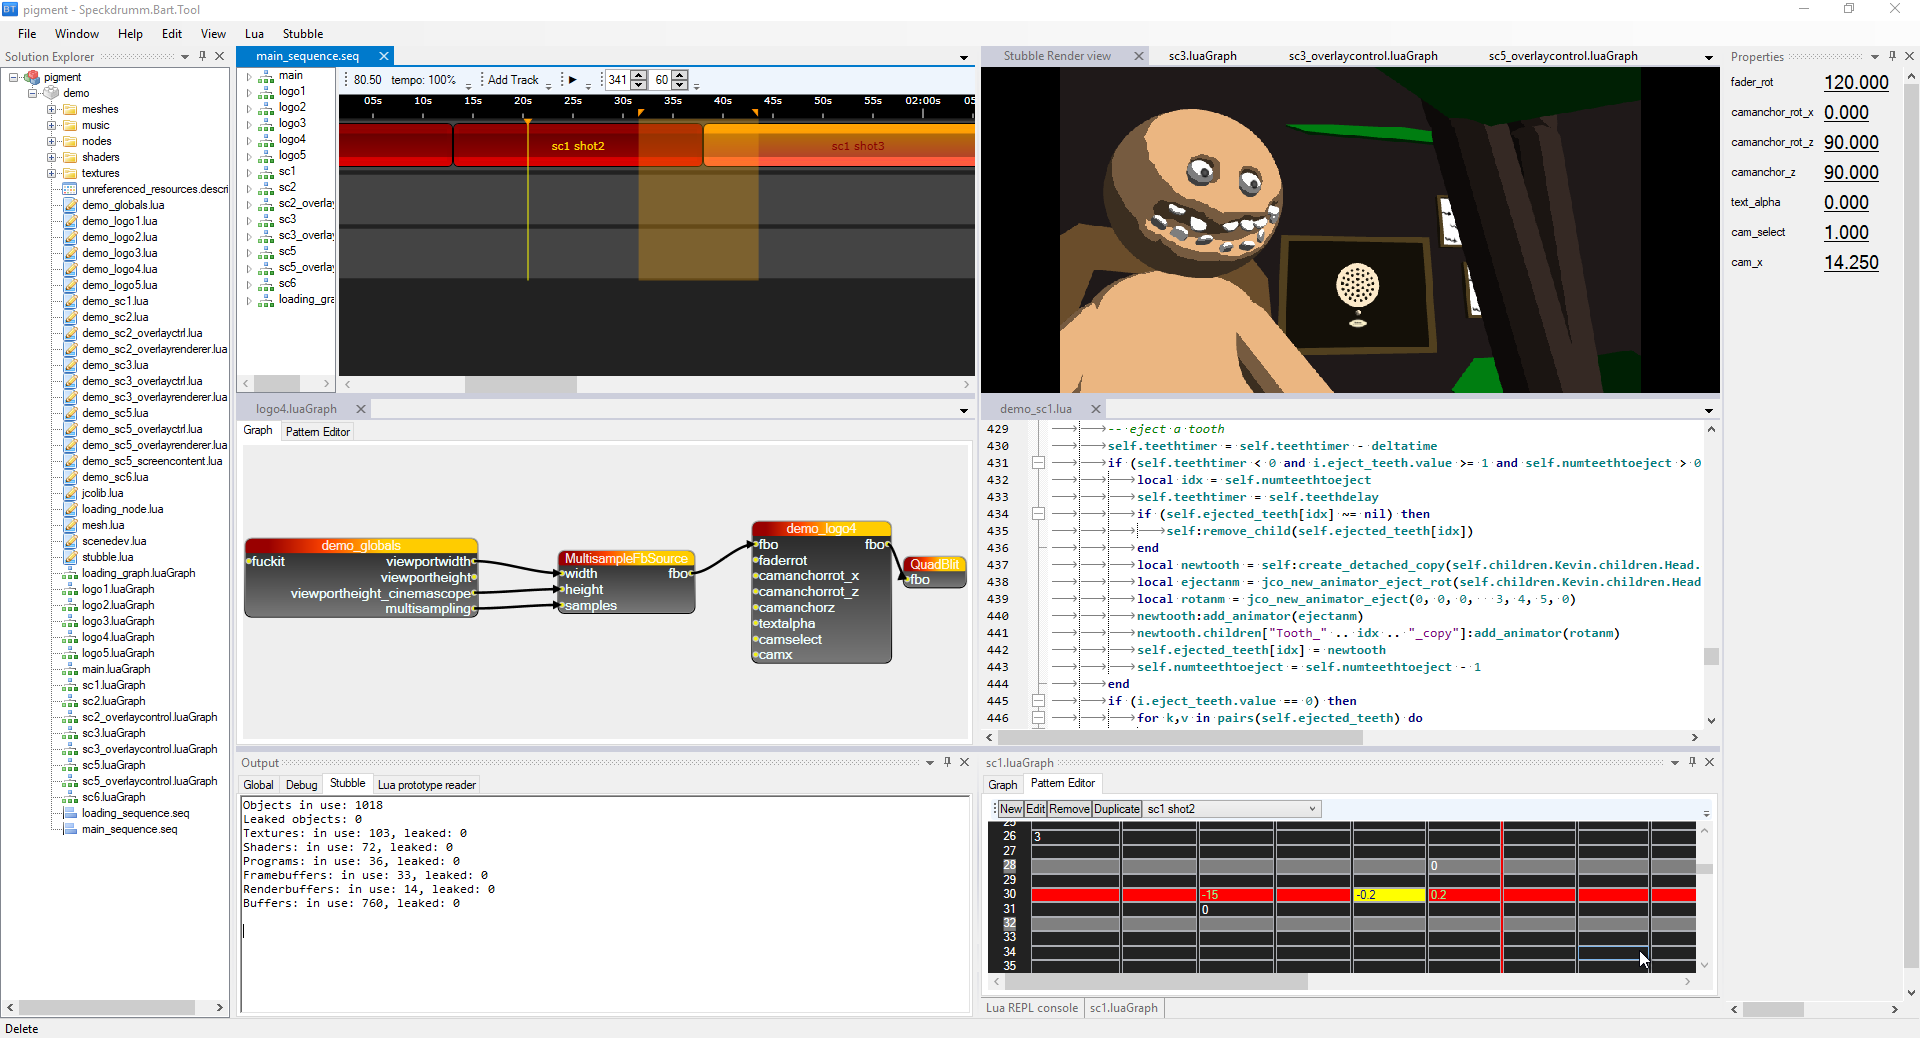Select the sc1 shot3 clip on timeline
The height and width of the screenshot is (1038, 1920).
pyautogui.click(x=839, y=146)
